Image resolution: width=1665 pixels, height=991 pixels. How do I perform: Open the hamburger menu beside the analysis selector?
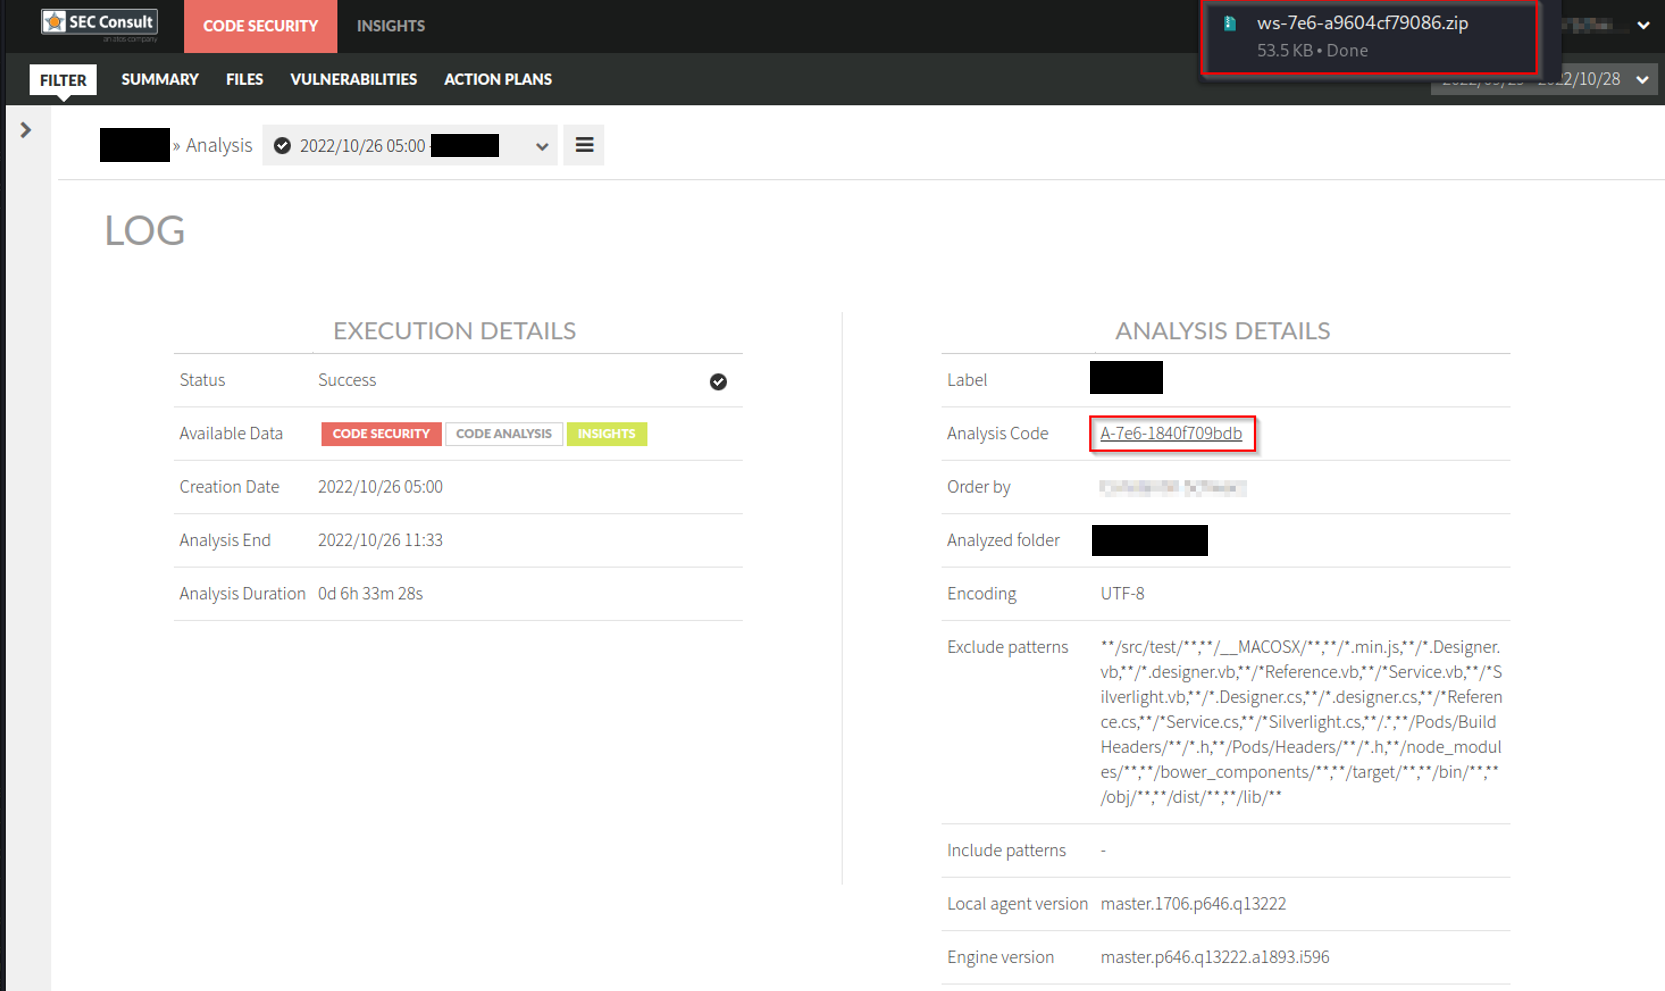584,146
